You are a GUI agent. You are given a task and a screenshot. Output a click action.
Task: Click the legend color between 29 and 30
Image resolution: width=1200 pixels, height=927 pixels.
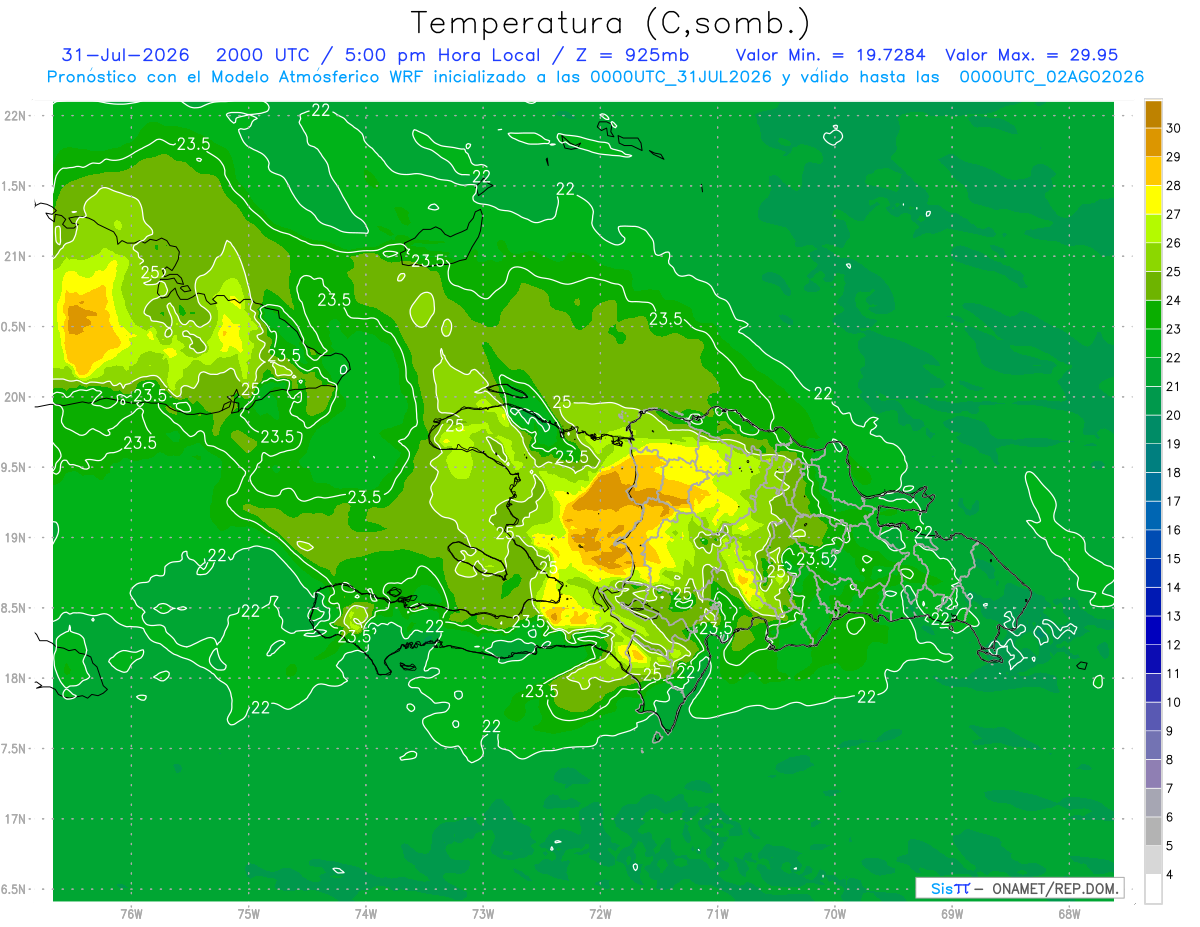click(1153, 142)
